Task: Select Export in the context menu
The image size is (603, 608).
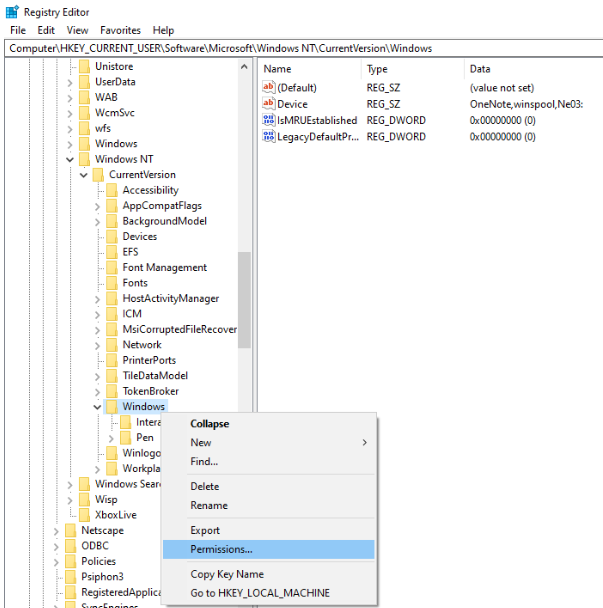Action: pos(205,530)
